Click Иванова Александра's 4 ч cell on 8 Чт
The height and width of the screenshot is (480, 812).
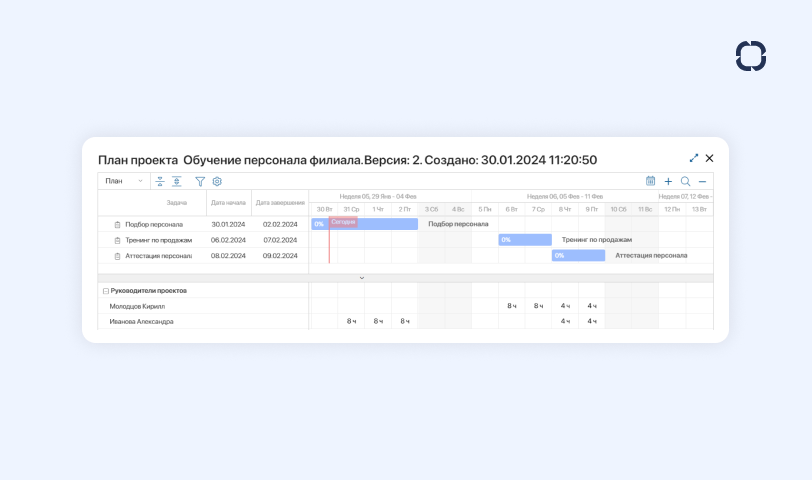[565, 322]
